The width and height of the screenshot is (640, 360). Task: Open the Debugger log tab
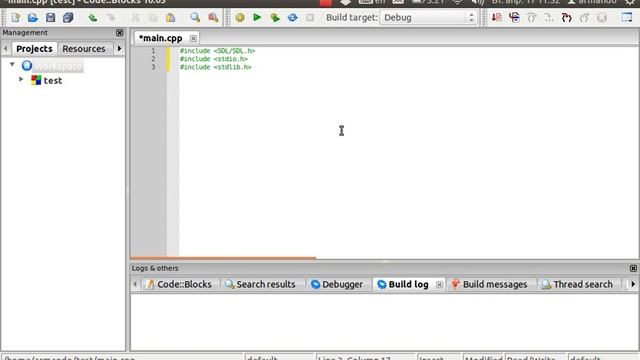click(337, 284)
